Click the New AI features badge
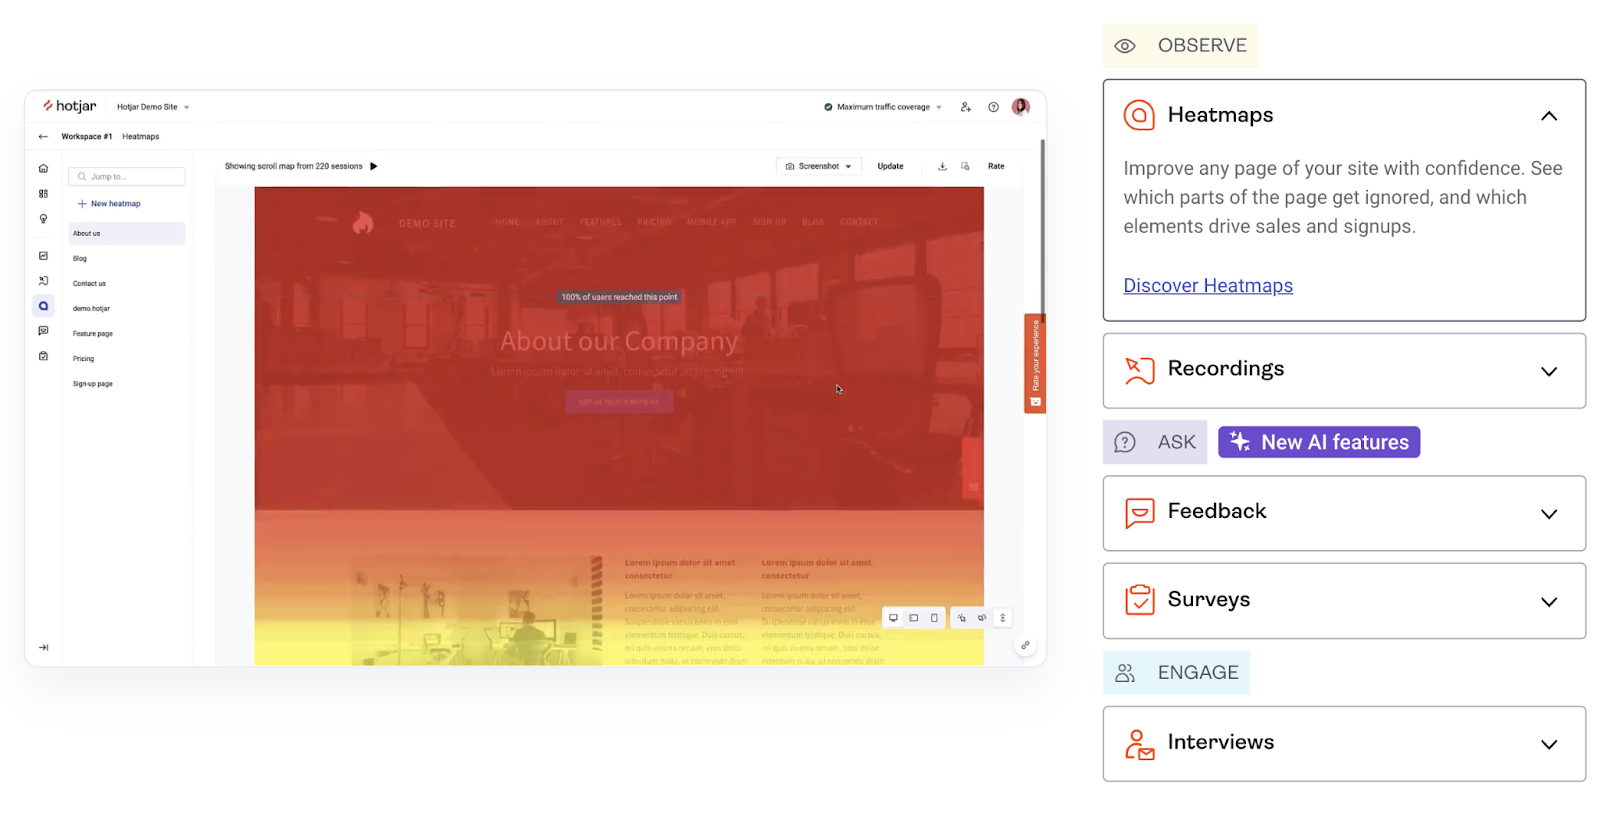 click(1318, 442)
